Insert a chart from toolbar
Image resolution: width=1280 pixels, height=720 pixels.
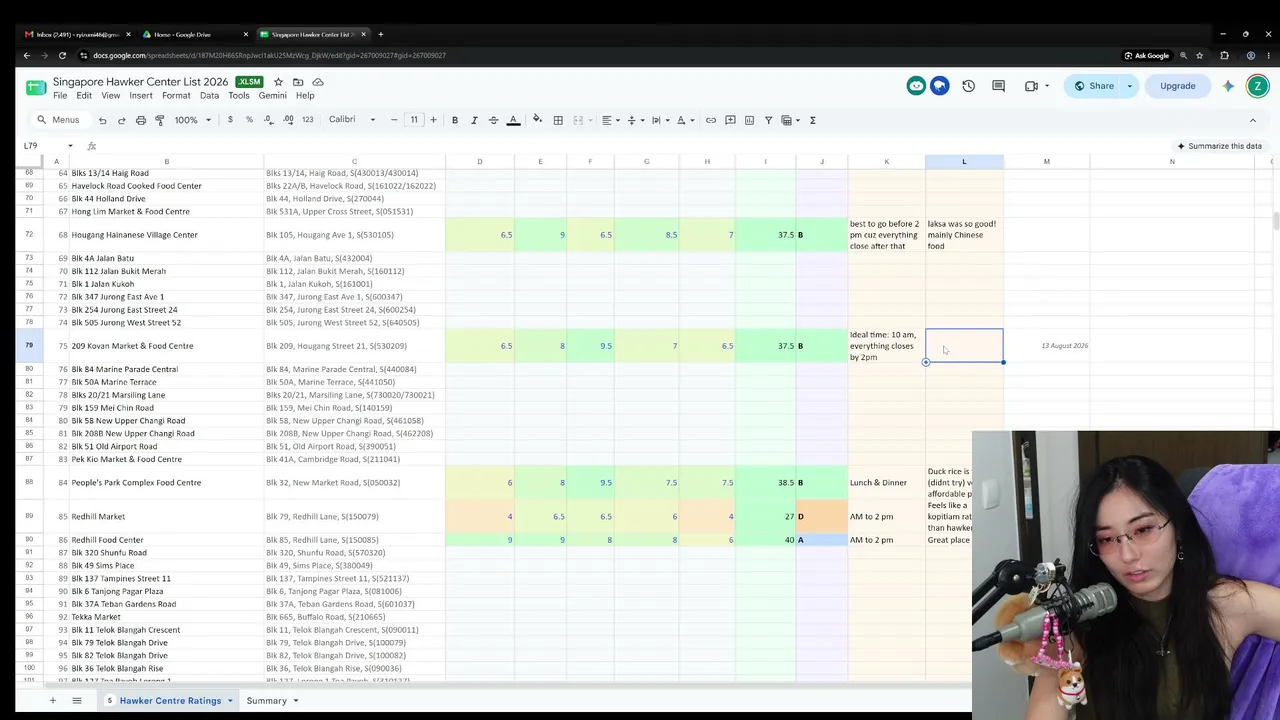click(x=749, y=120)
